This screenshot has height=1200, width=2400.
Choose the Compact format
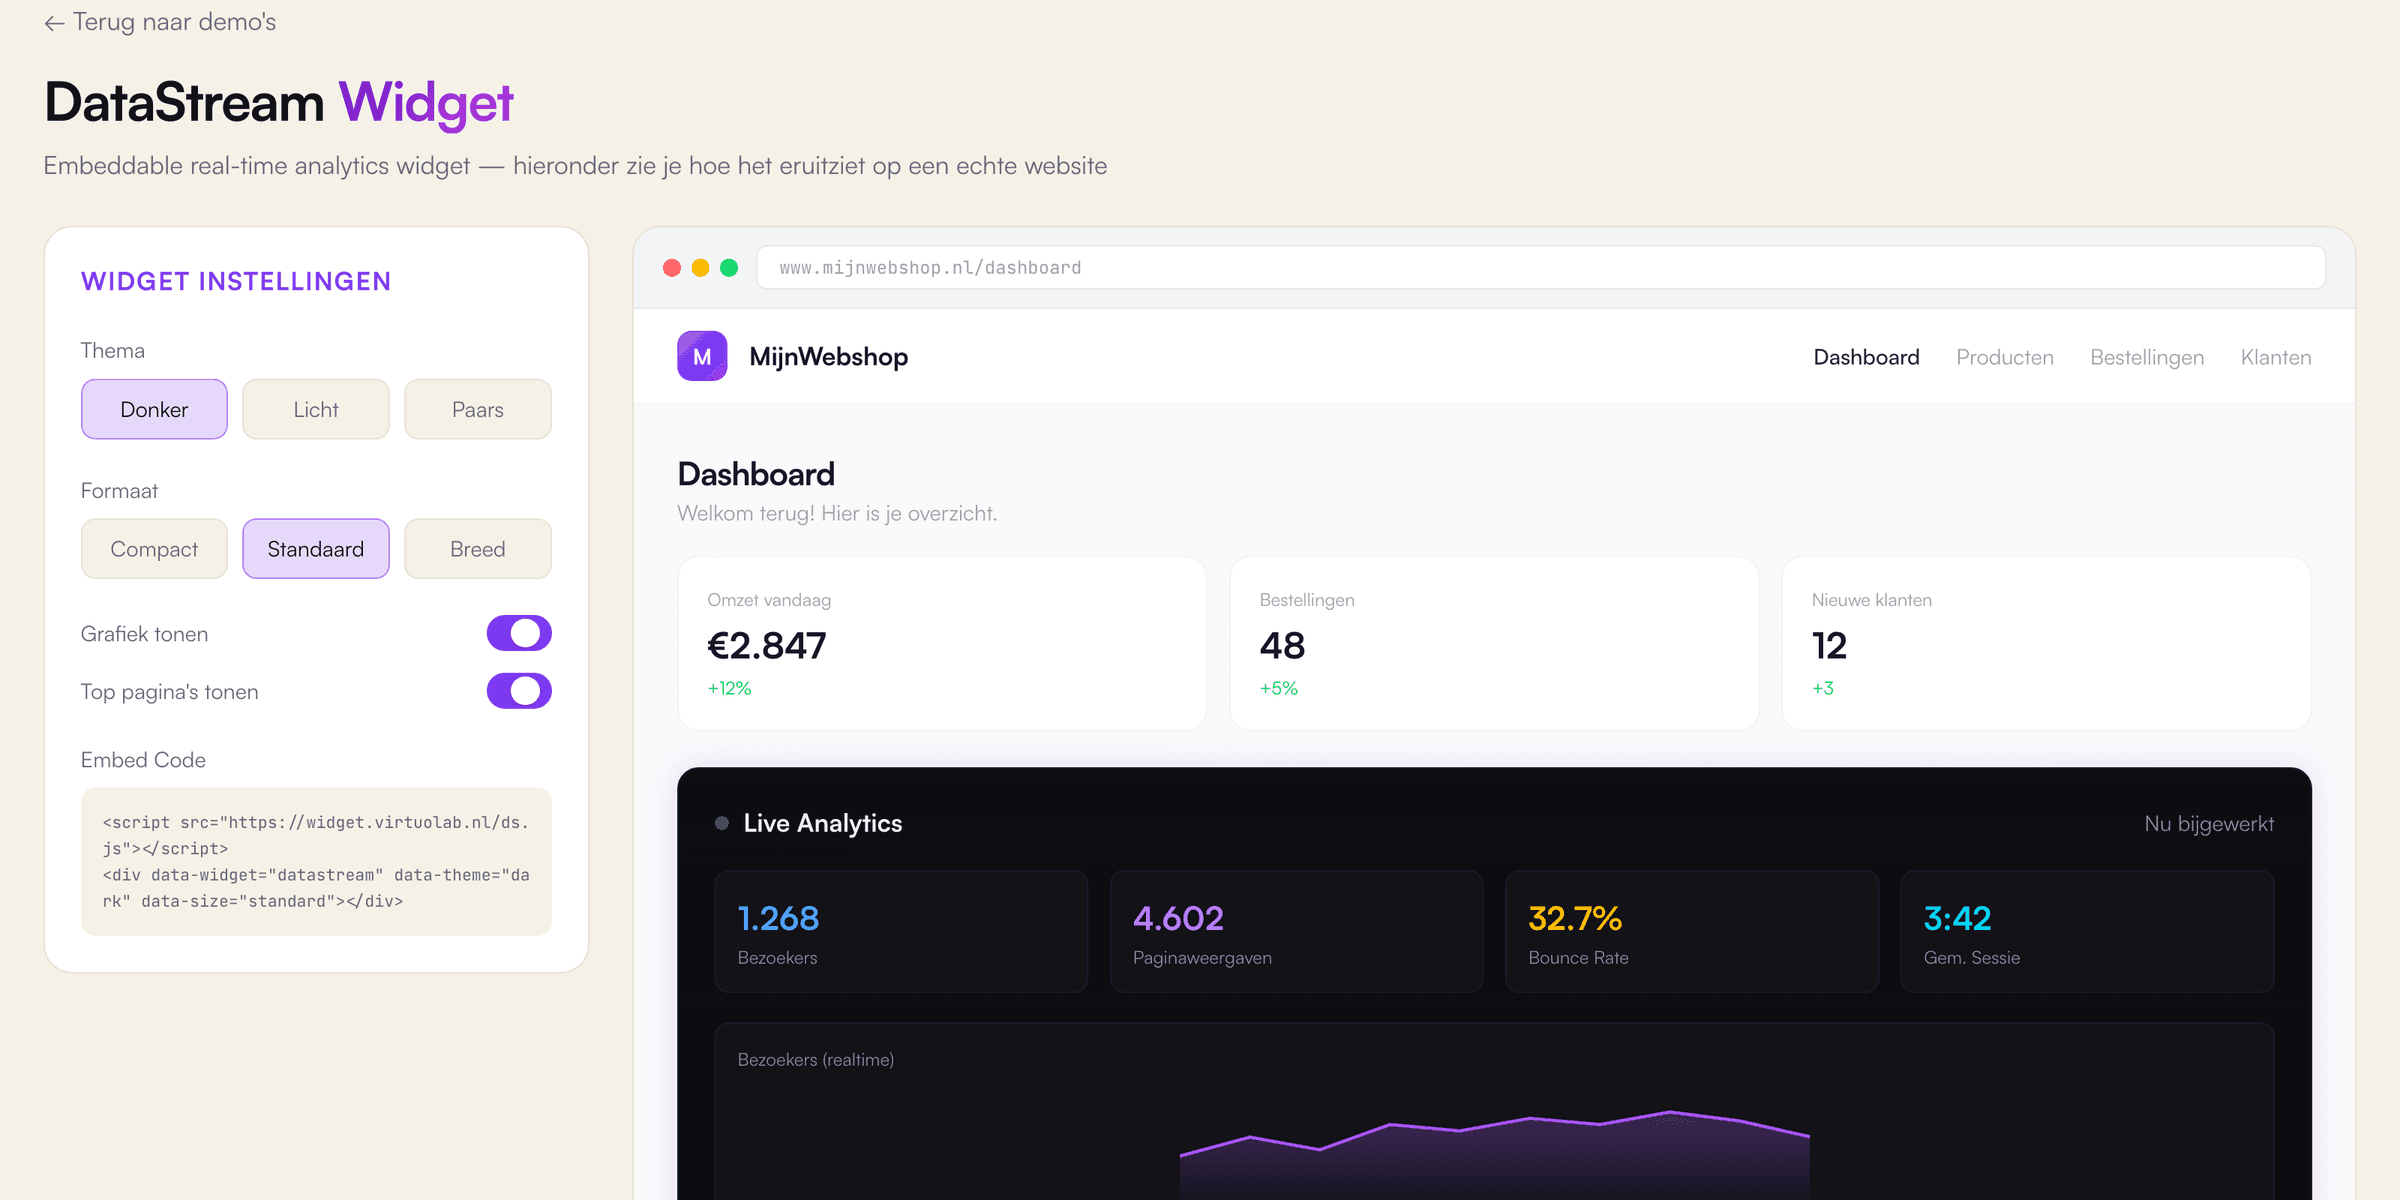154,549
